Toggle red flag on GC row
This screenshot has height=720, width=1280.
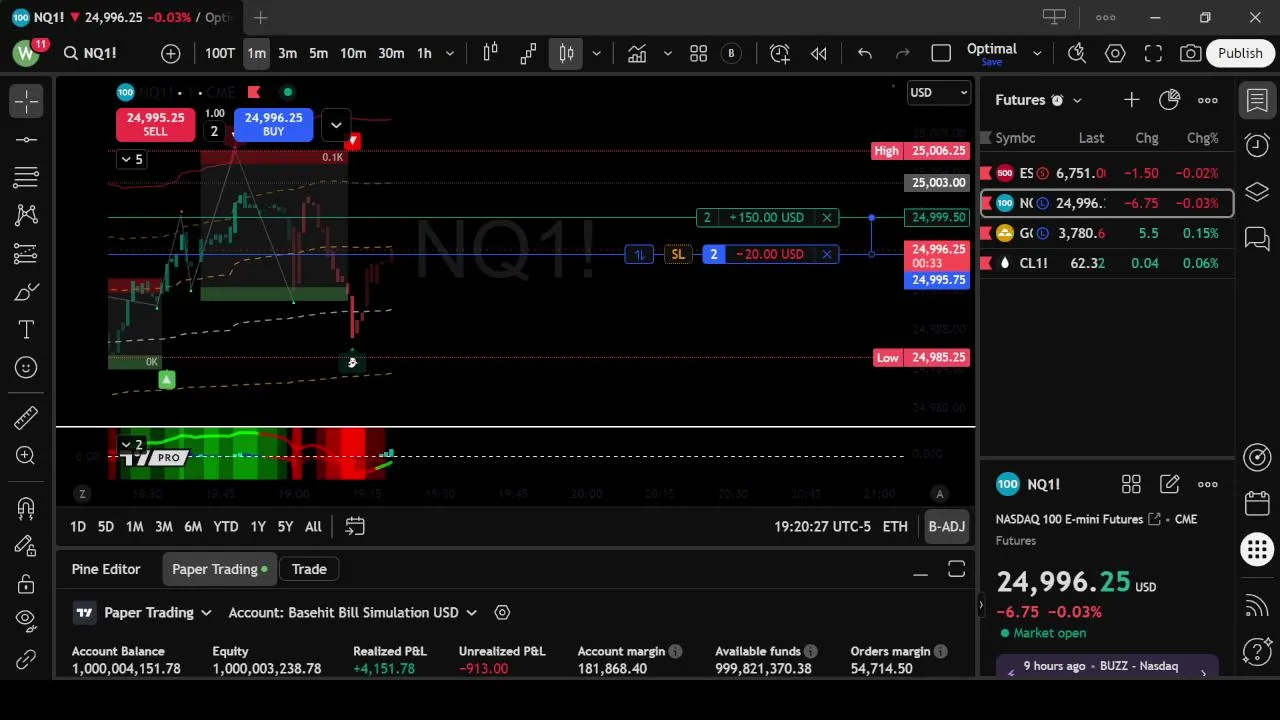(x=986, y=233)
